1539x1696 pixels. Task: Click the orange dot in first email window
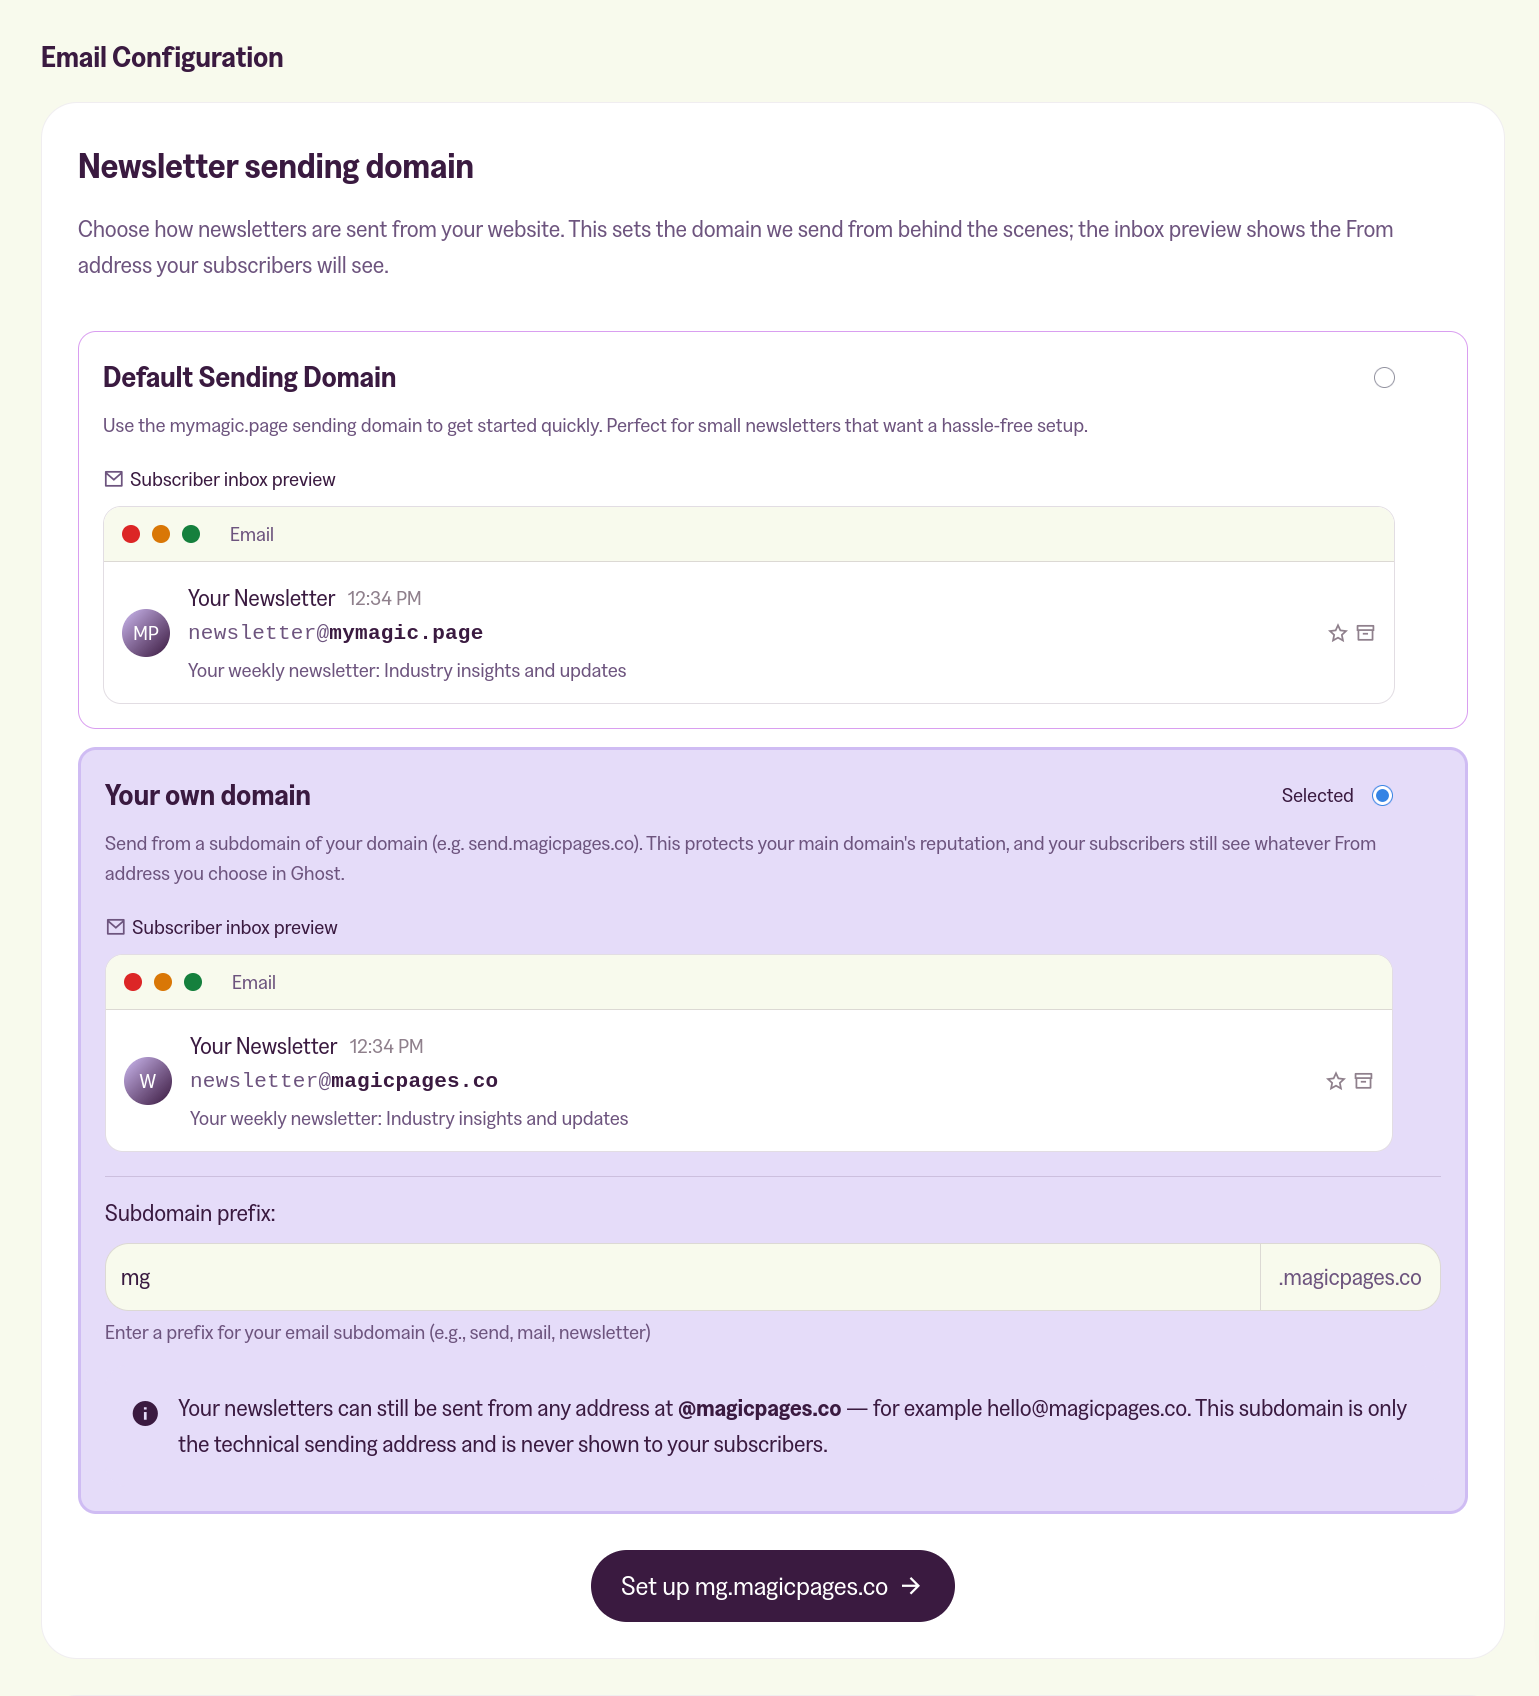pyautogui.click(x=161, y=534)
